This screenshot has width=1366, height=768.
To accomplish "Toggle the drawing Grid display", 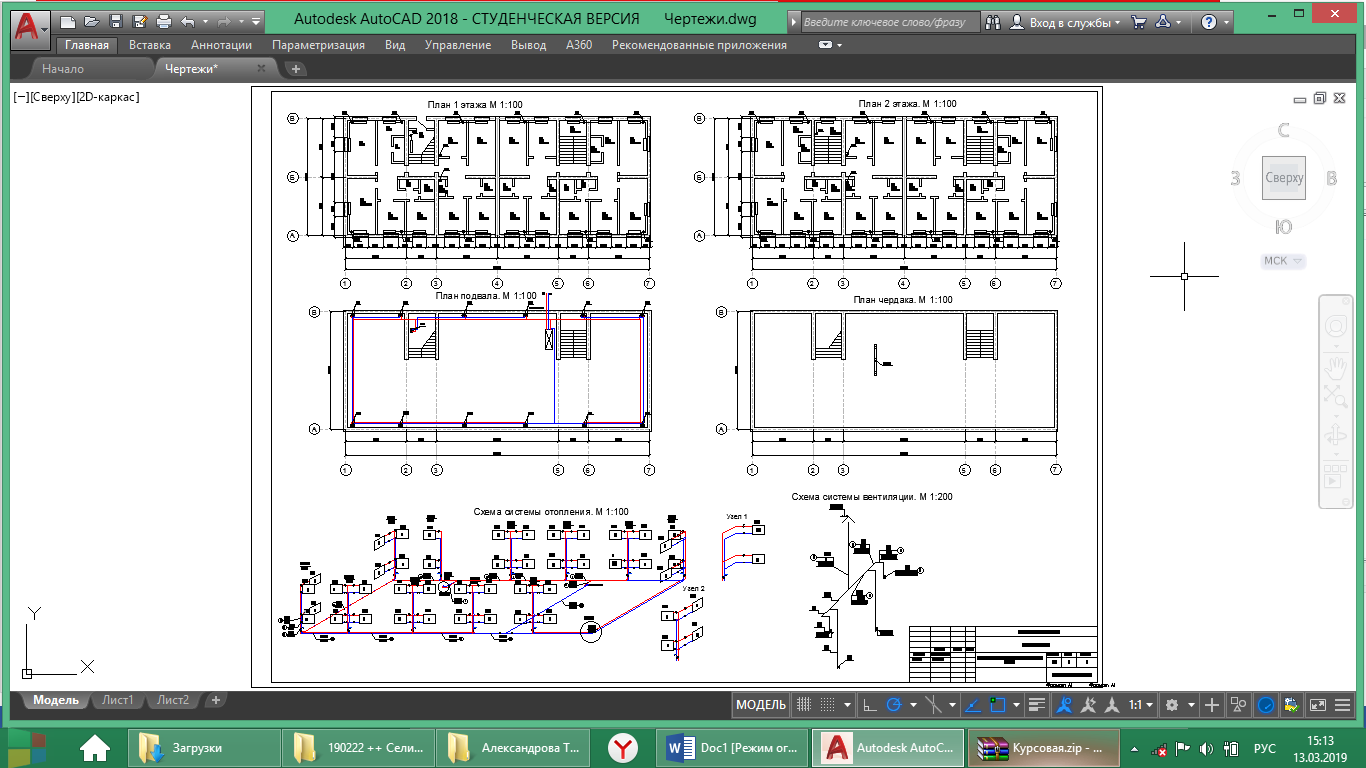I will pyautogui.click(x=804, y=705).
